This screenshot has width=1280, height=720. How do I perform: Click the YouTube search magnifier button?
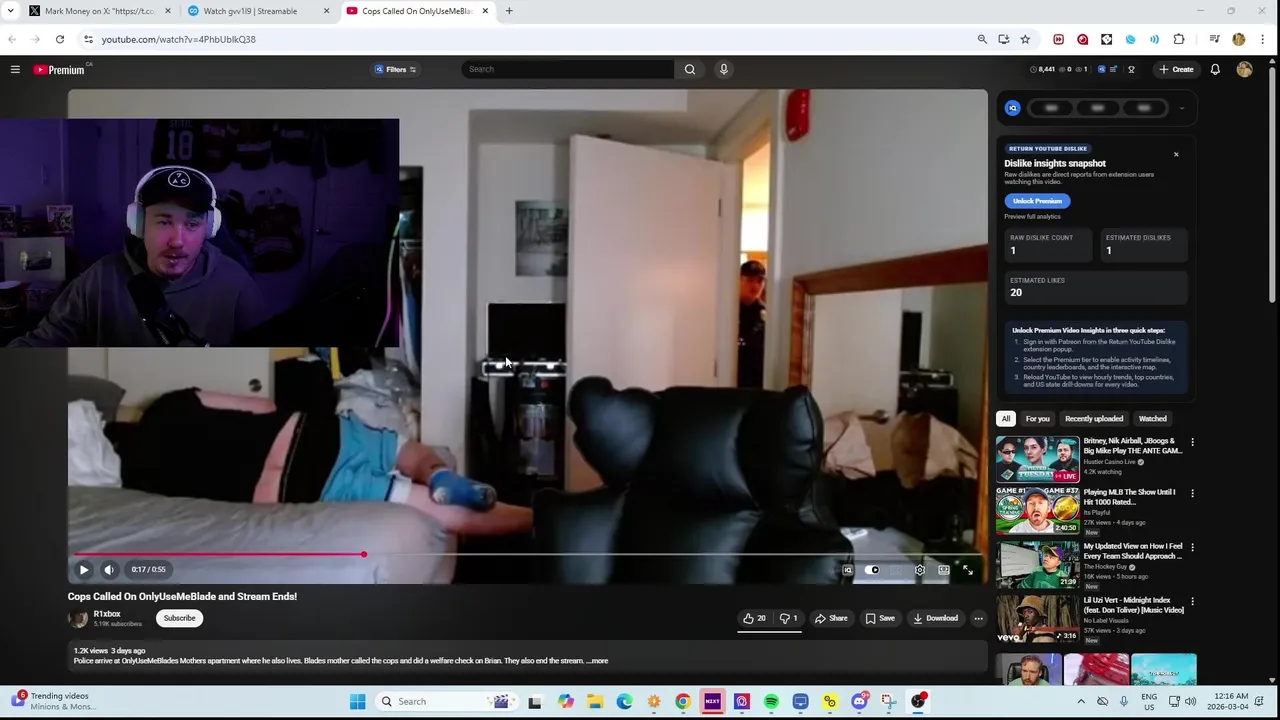689,69
